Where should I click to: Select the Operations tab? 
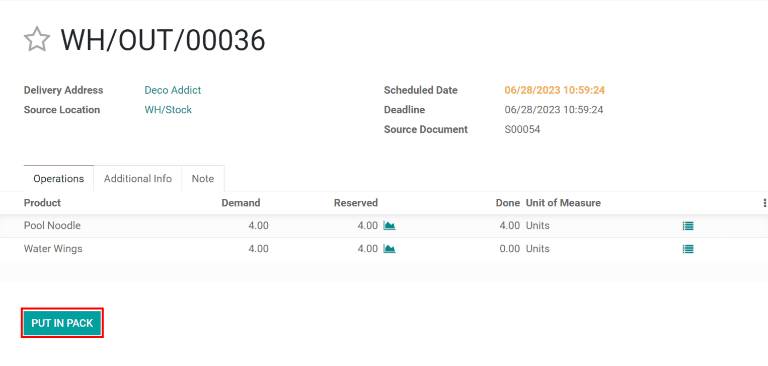tap(59, 178)
